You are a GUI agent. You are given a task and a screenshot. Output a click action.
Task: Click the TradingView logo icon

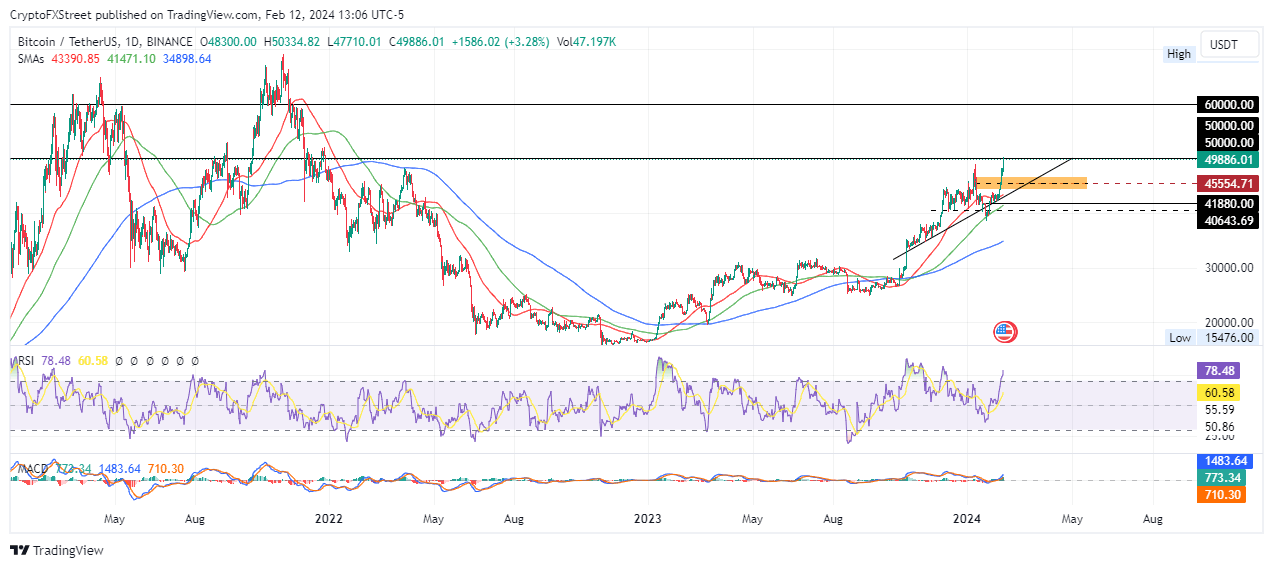(x=19, y=550)
